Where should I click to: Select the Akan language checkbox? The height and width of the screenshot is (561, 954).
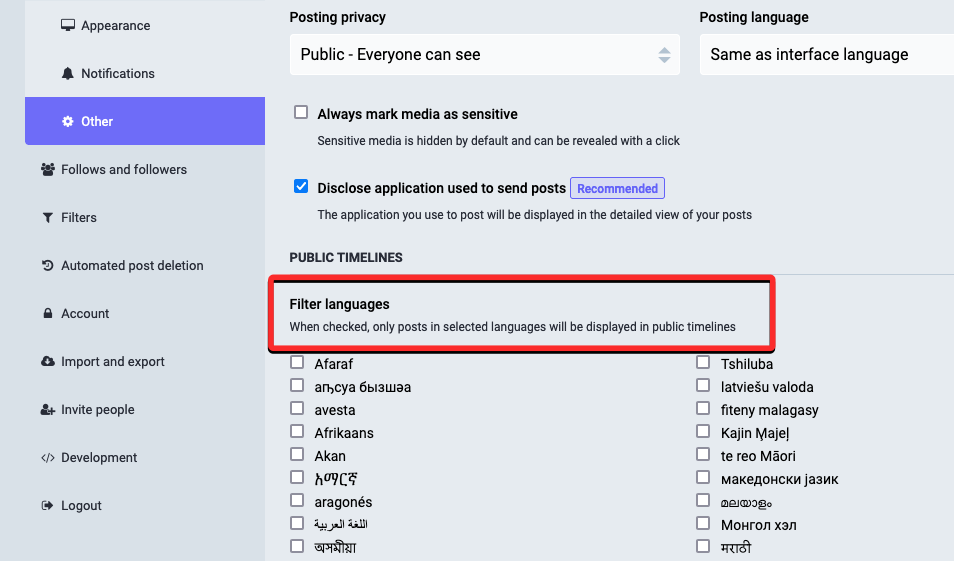[x=297, y=455]
